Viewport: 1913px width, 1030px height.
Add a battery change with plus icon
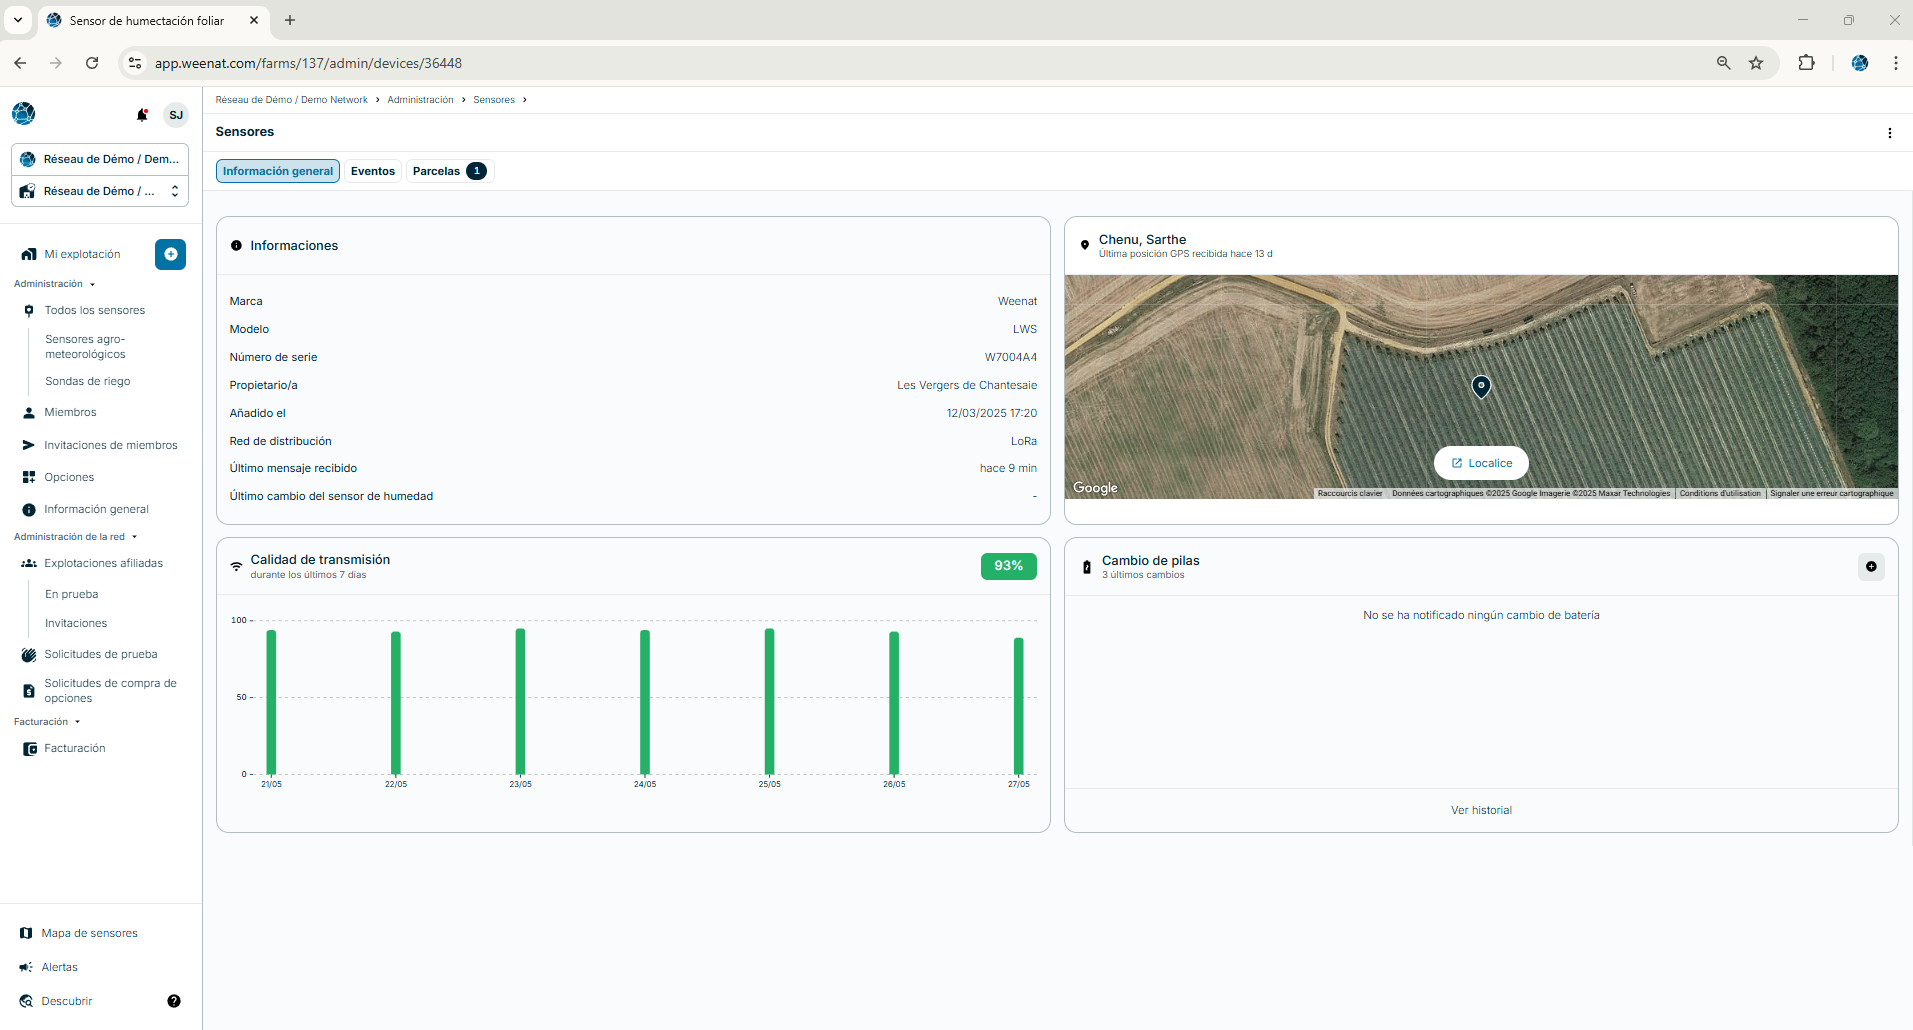click(x=1871, y=567)
